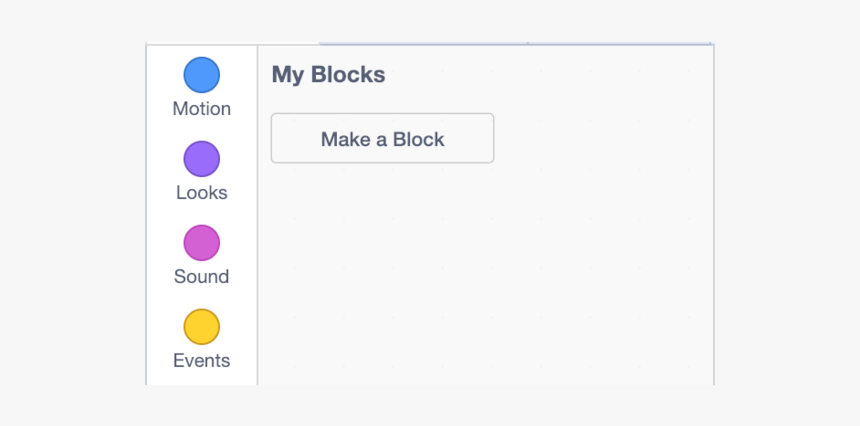Pick the purple color dot above Looks
This screenshot has width=860, height=426.
click(201, 159)
